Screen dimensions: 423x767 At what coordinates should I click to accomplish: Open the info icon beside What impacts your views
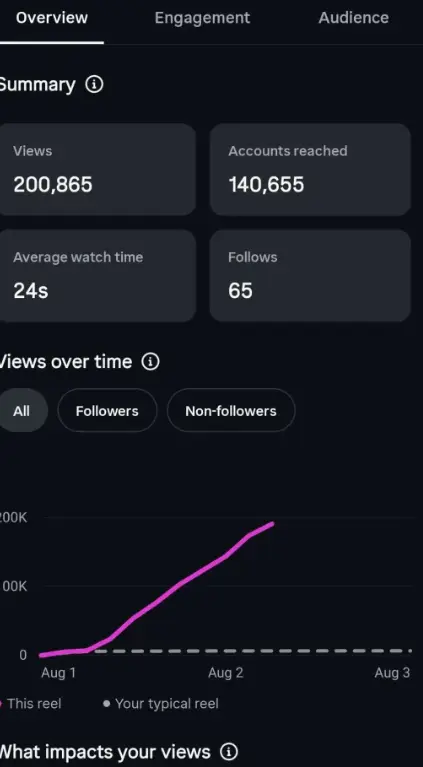tap(229, 751)
